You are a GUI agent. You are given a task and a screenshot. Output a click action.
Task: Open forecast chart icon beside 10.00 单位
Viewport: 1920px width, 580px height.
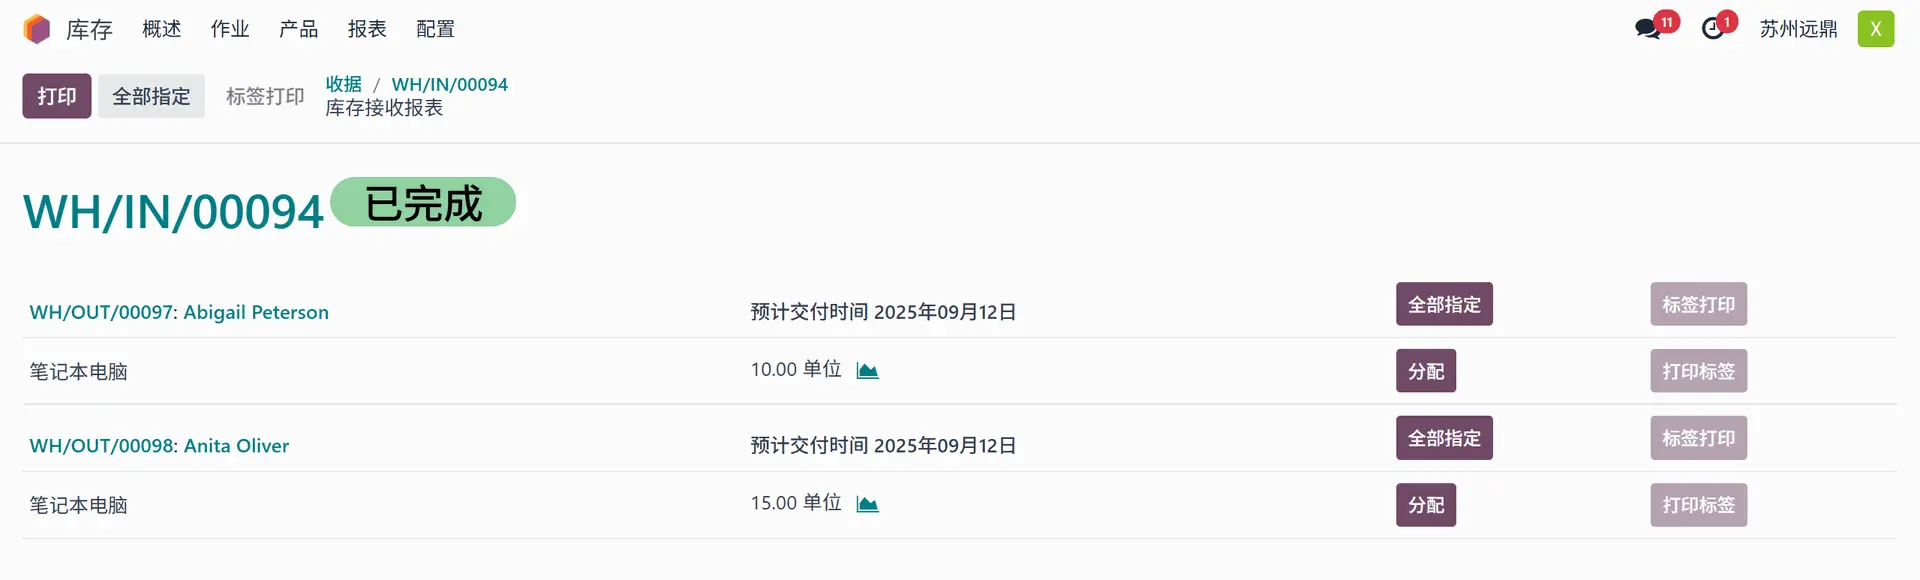coord(868,371)
